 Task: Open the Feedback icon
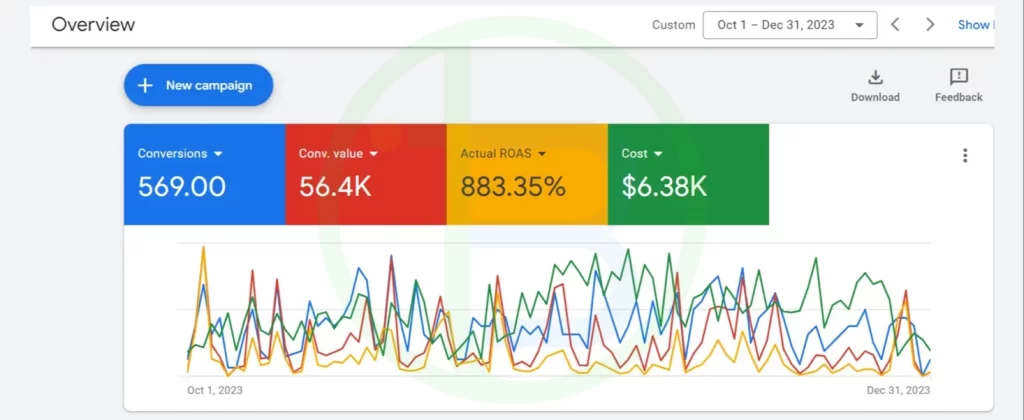[958, 78]
